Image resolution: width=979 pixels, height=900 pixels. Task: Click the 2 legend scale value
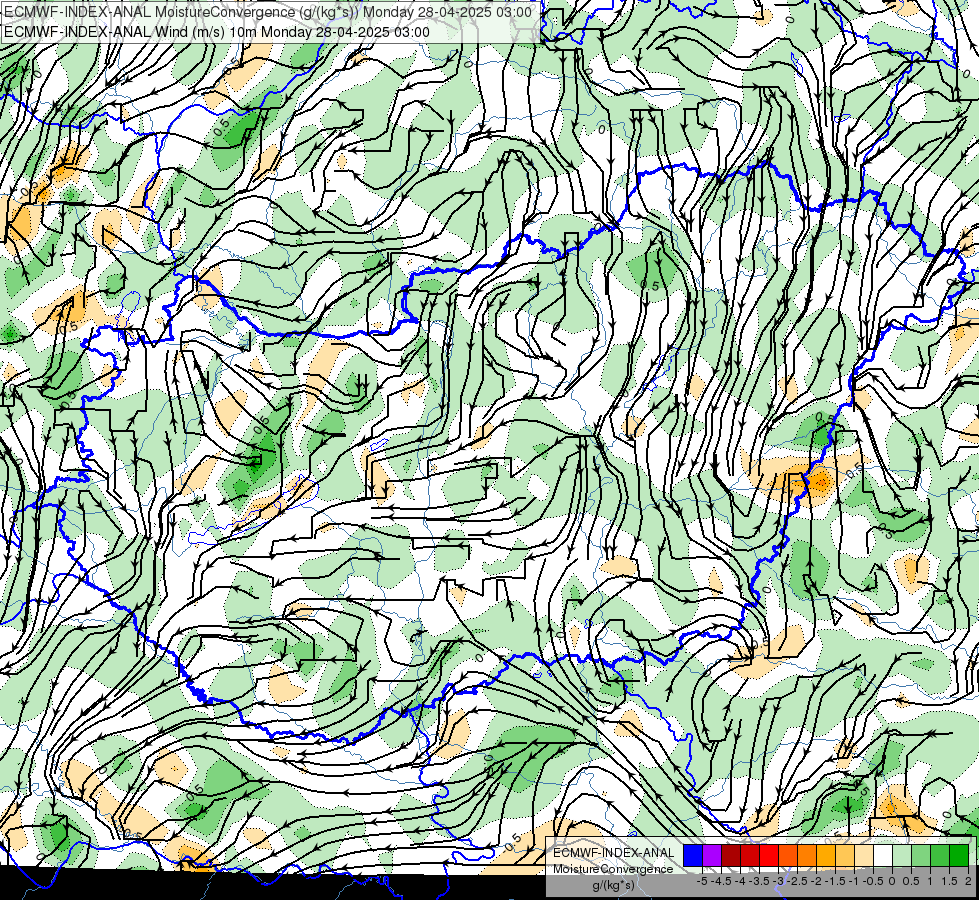click(968, 881)
